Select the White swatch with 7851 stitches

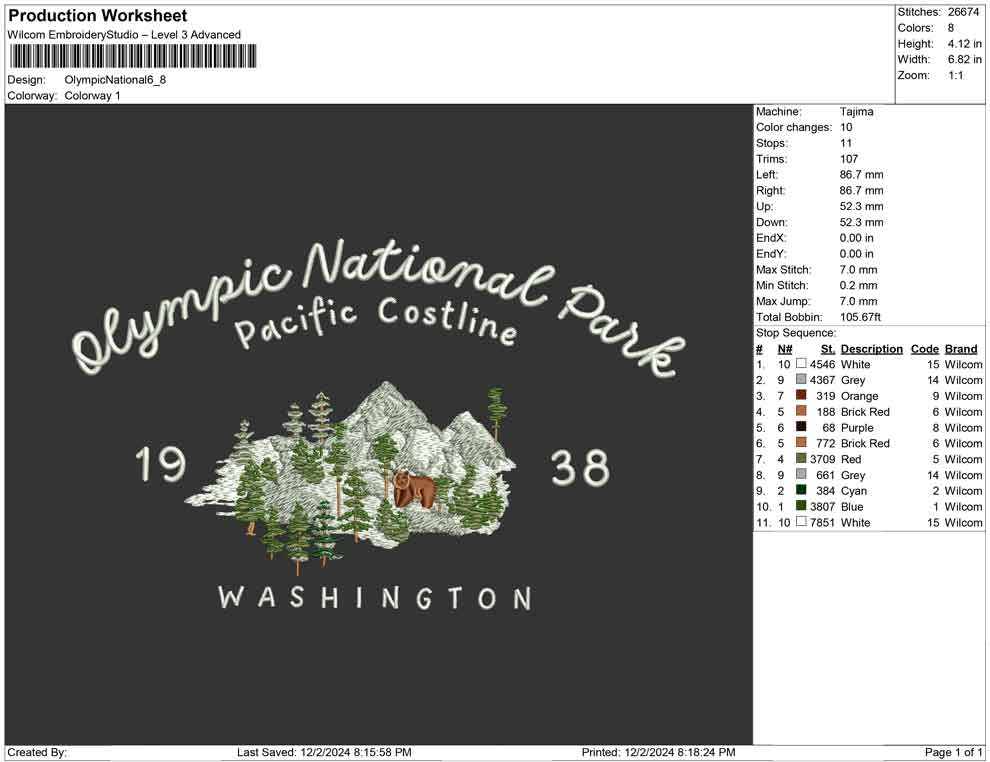tap(801, 521)
